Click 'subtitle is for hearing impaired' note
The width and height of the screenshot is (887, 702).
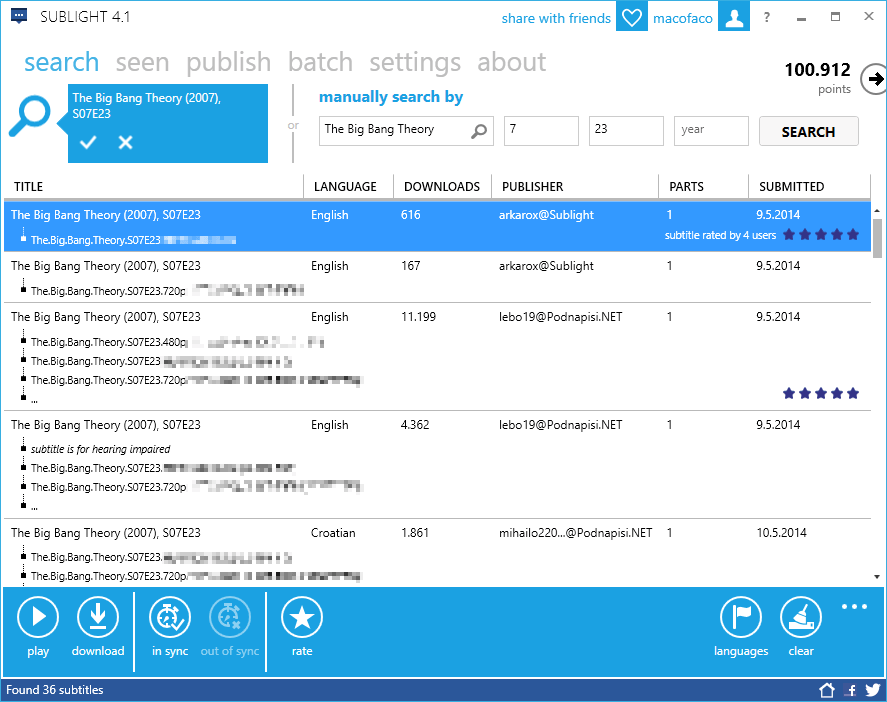[x=101, y=449]
